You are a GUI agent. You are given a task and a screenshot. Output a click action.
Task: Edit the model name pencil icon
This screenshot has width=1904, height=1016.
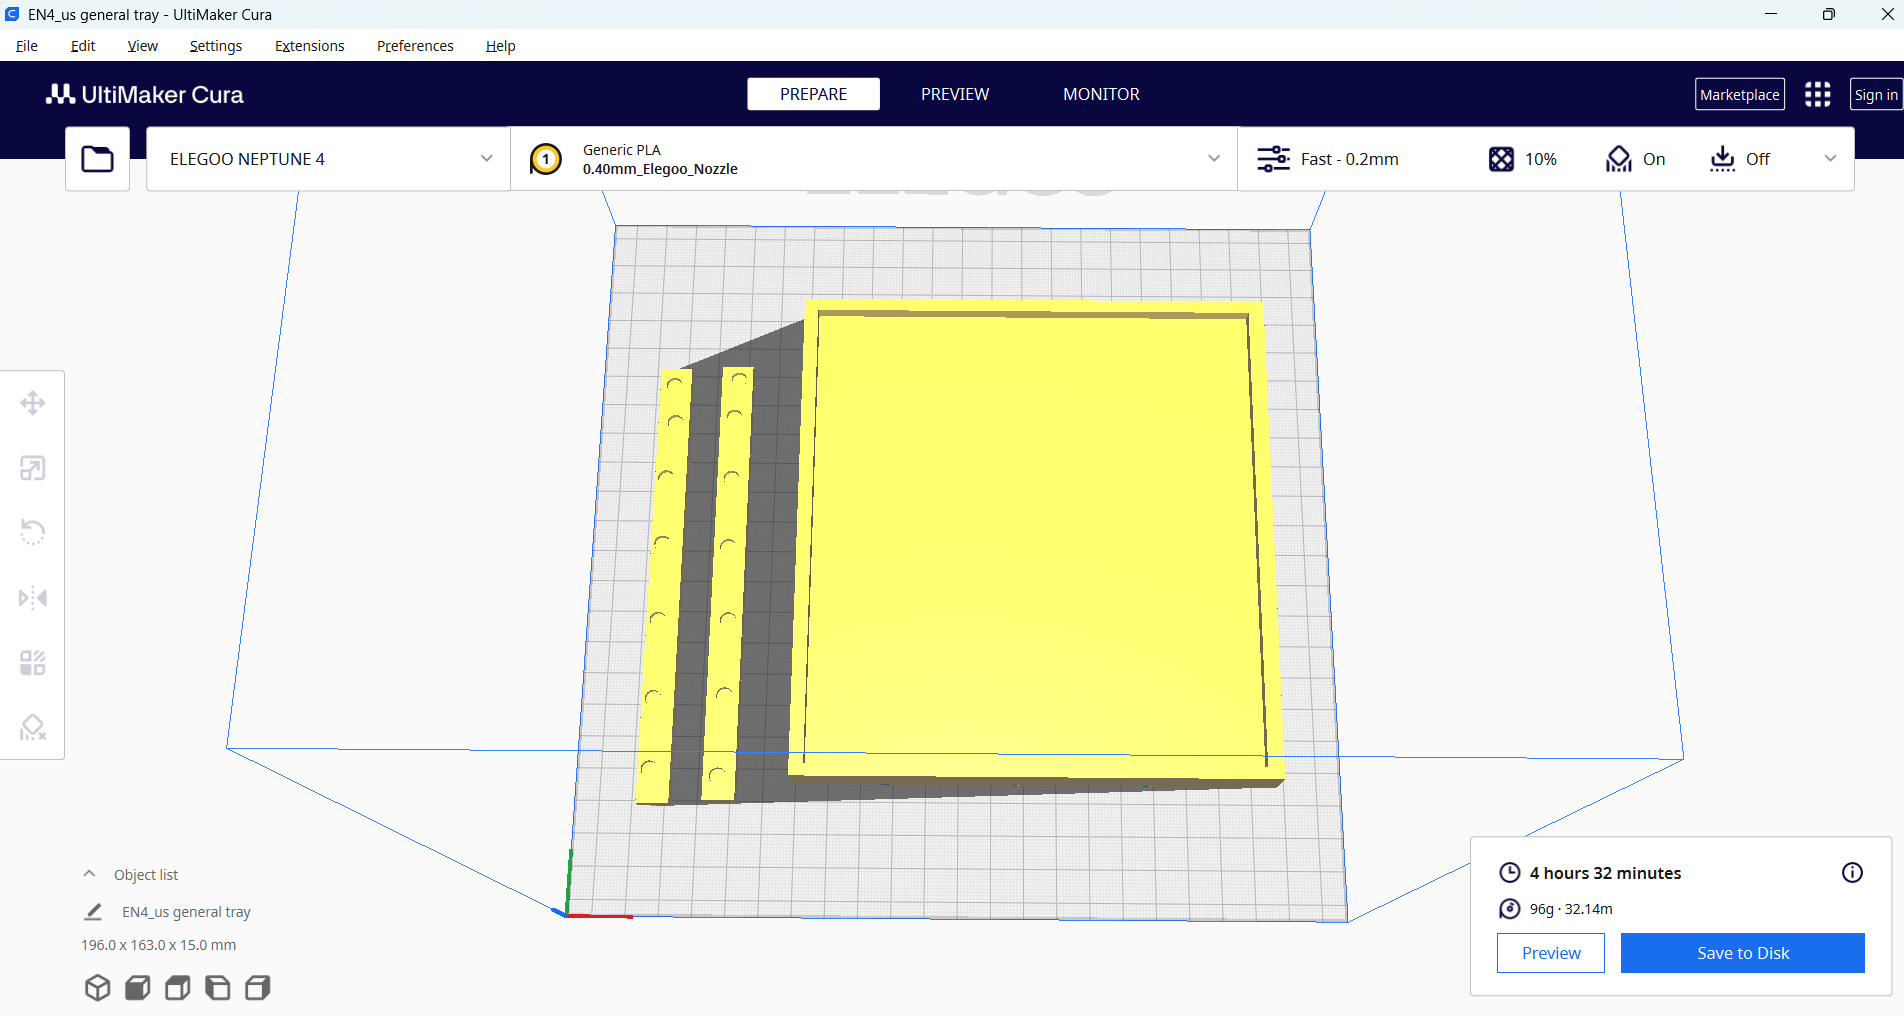[93, 912]
